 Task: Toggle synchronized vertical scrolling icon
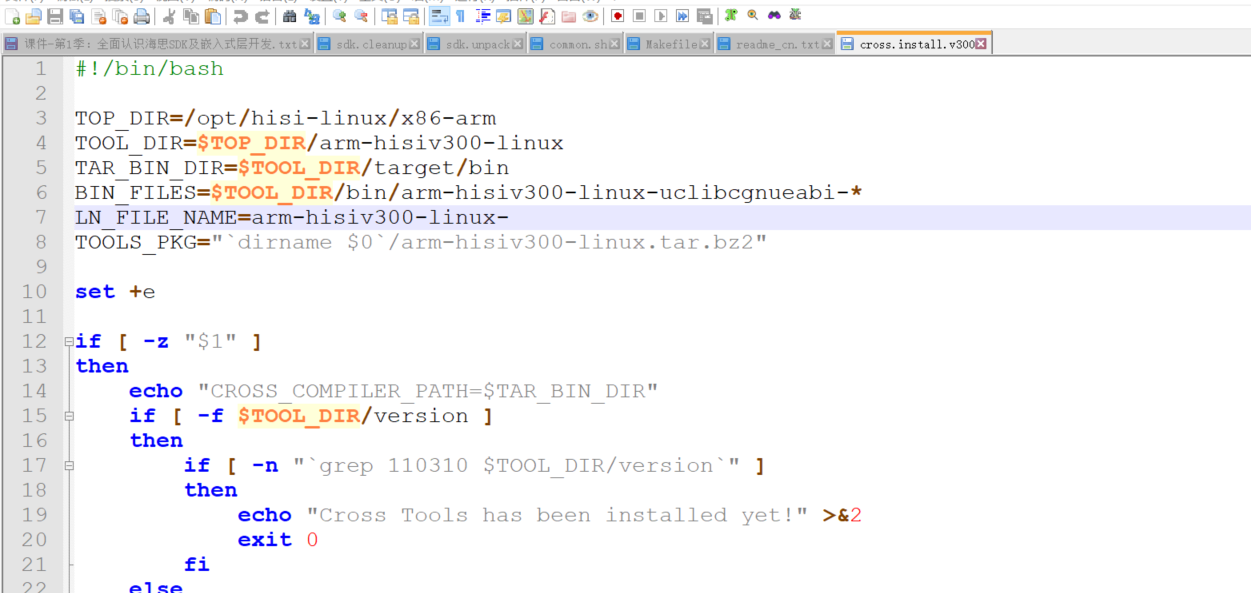click(x=389, y=16)
